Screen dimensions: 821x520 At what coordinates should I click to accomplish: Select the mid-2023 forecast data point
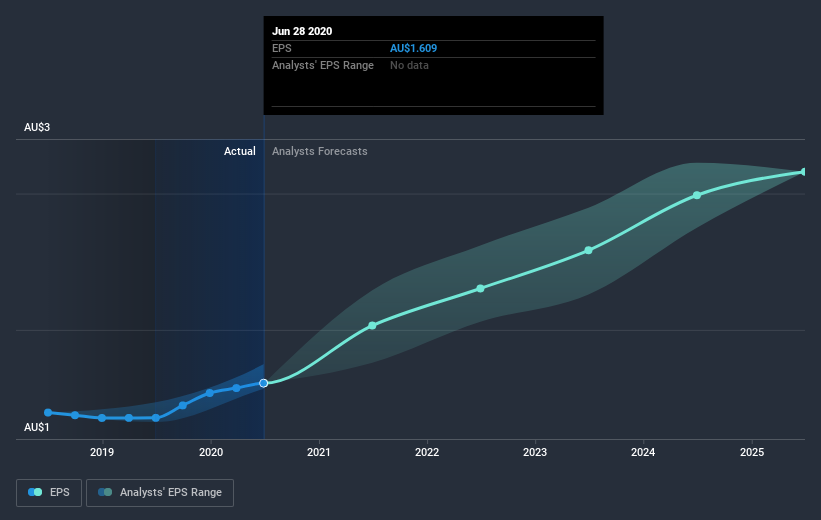coord(589,250)
